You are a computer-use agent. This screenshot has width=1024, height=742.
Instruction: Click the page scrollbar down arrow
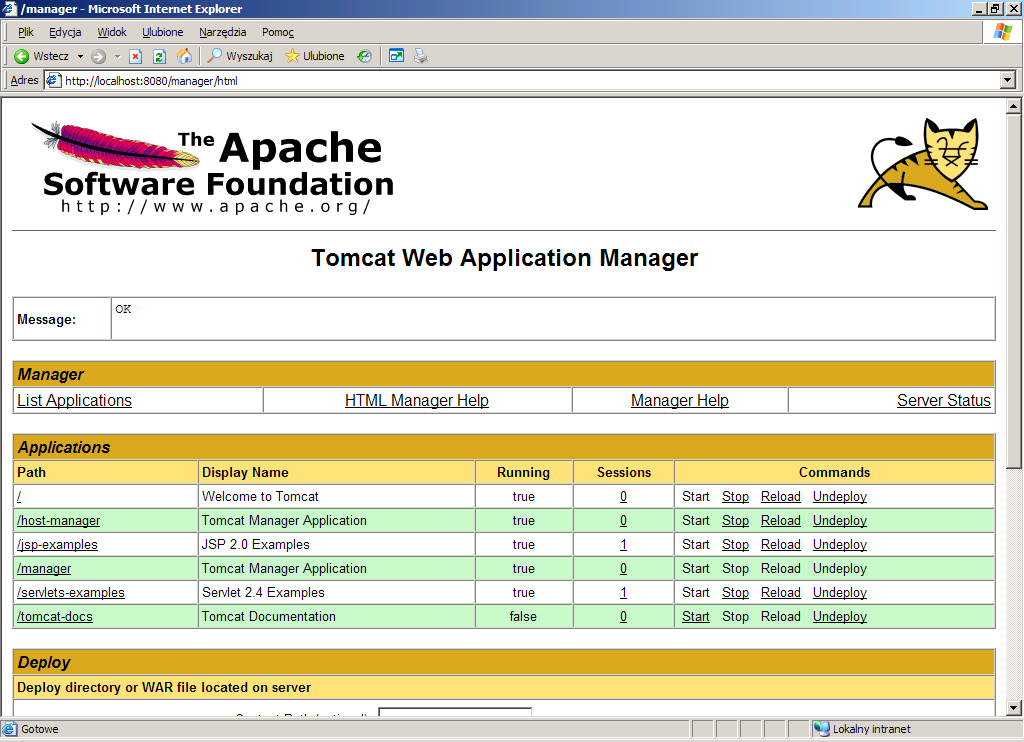1014,707
